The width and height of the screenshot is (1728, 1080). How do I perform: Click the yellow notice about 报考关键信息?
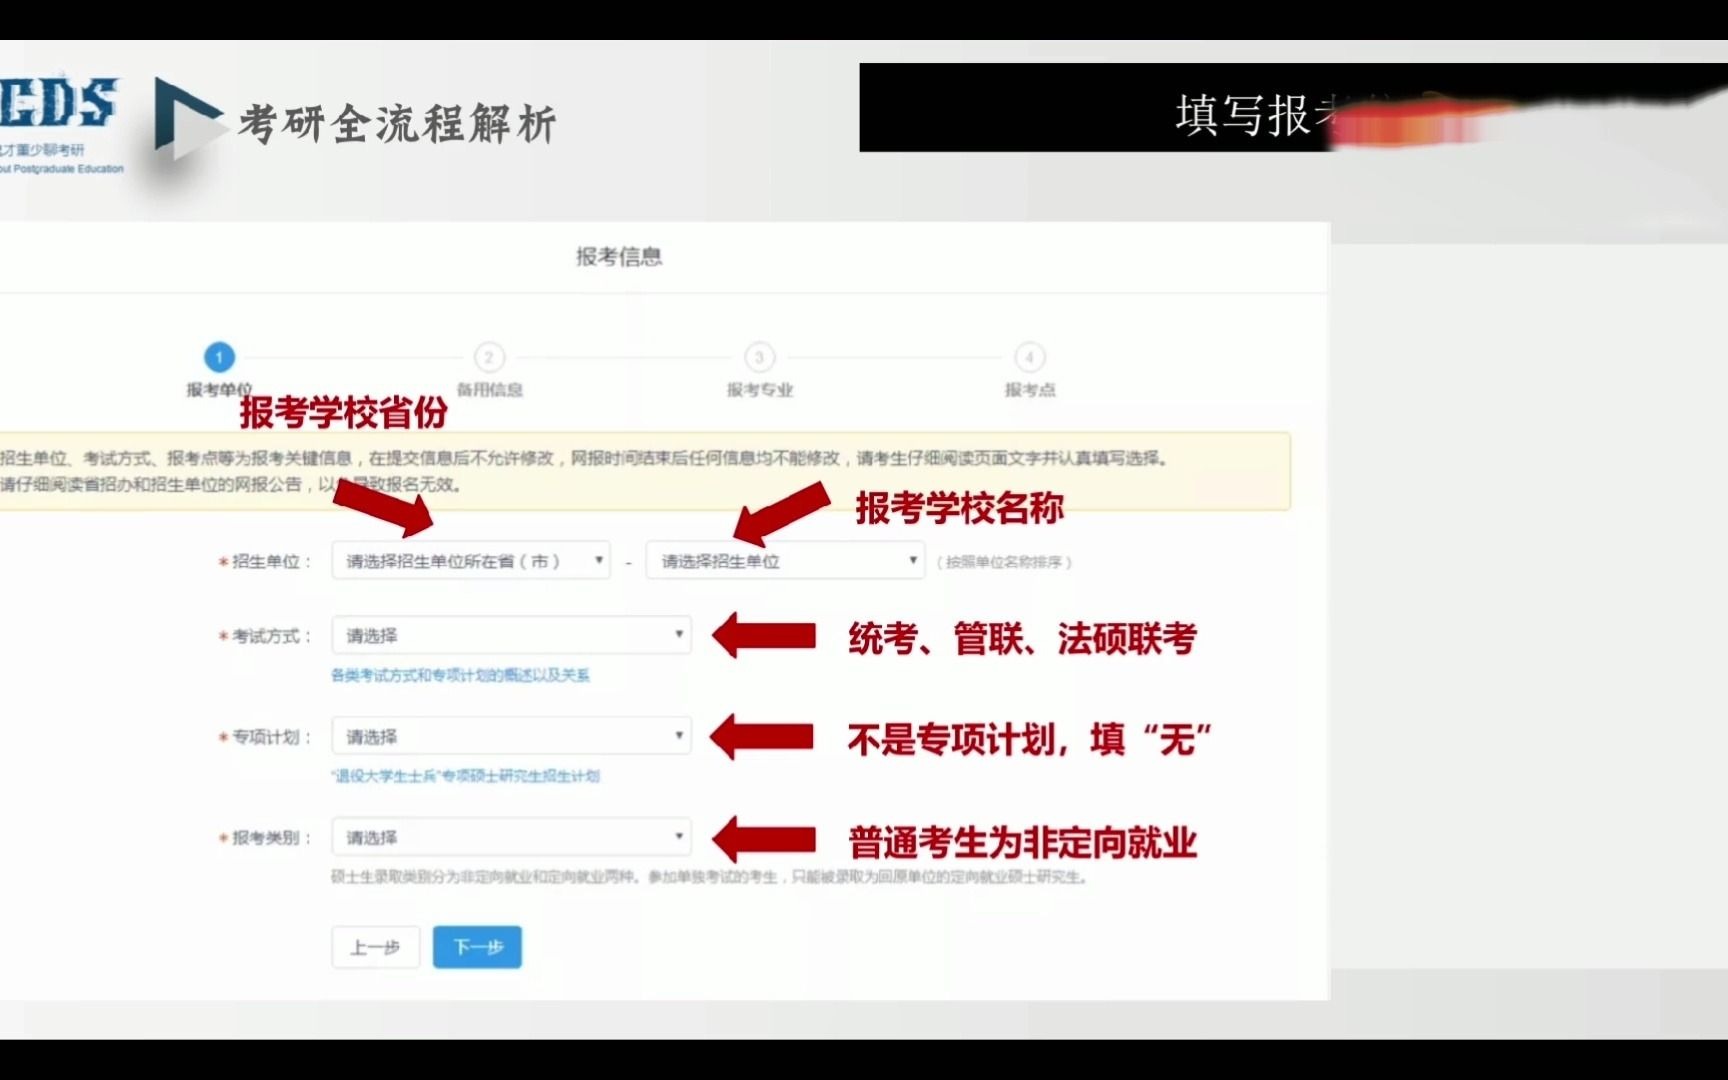point(644,472)
